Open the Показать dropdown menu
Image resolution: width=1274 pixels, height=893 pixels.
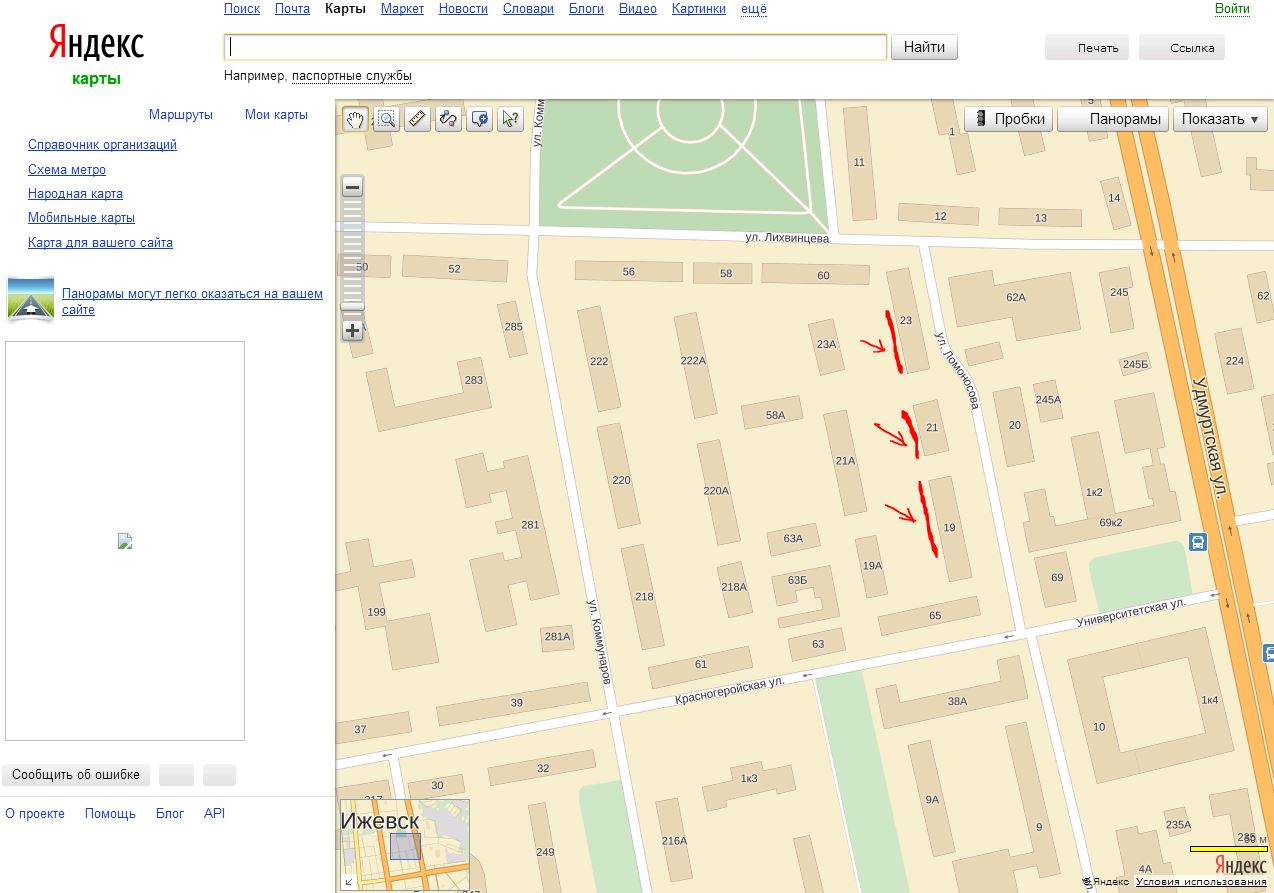[1220, 119]
